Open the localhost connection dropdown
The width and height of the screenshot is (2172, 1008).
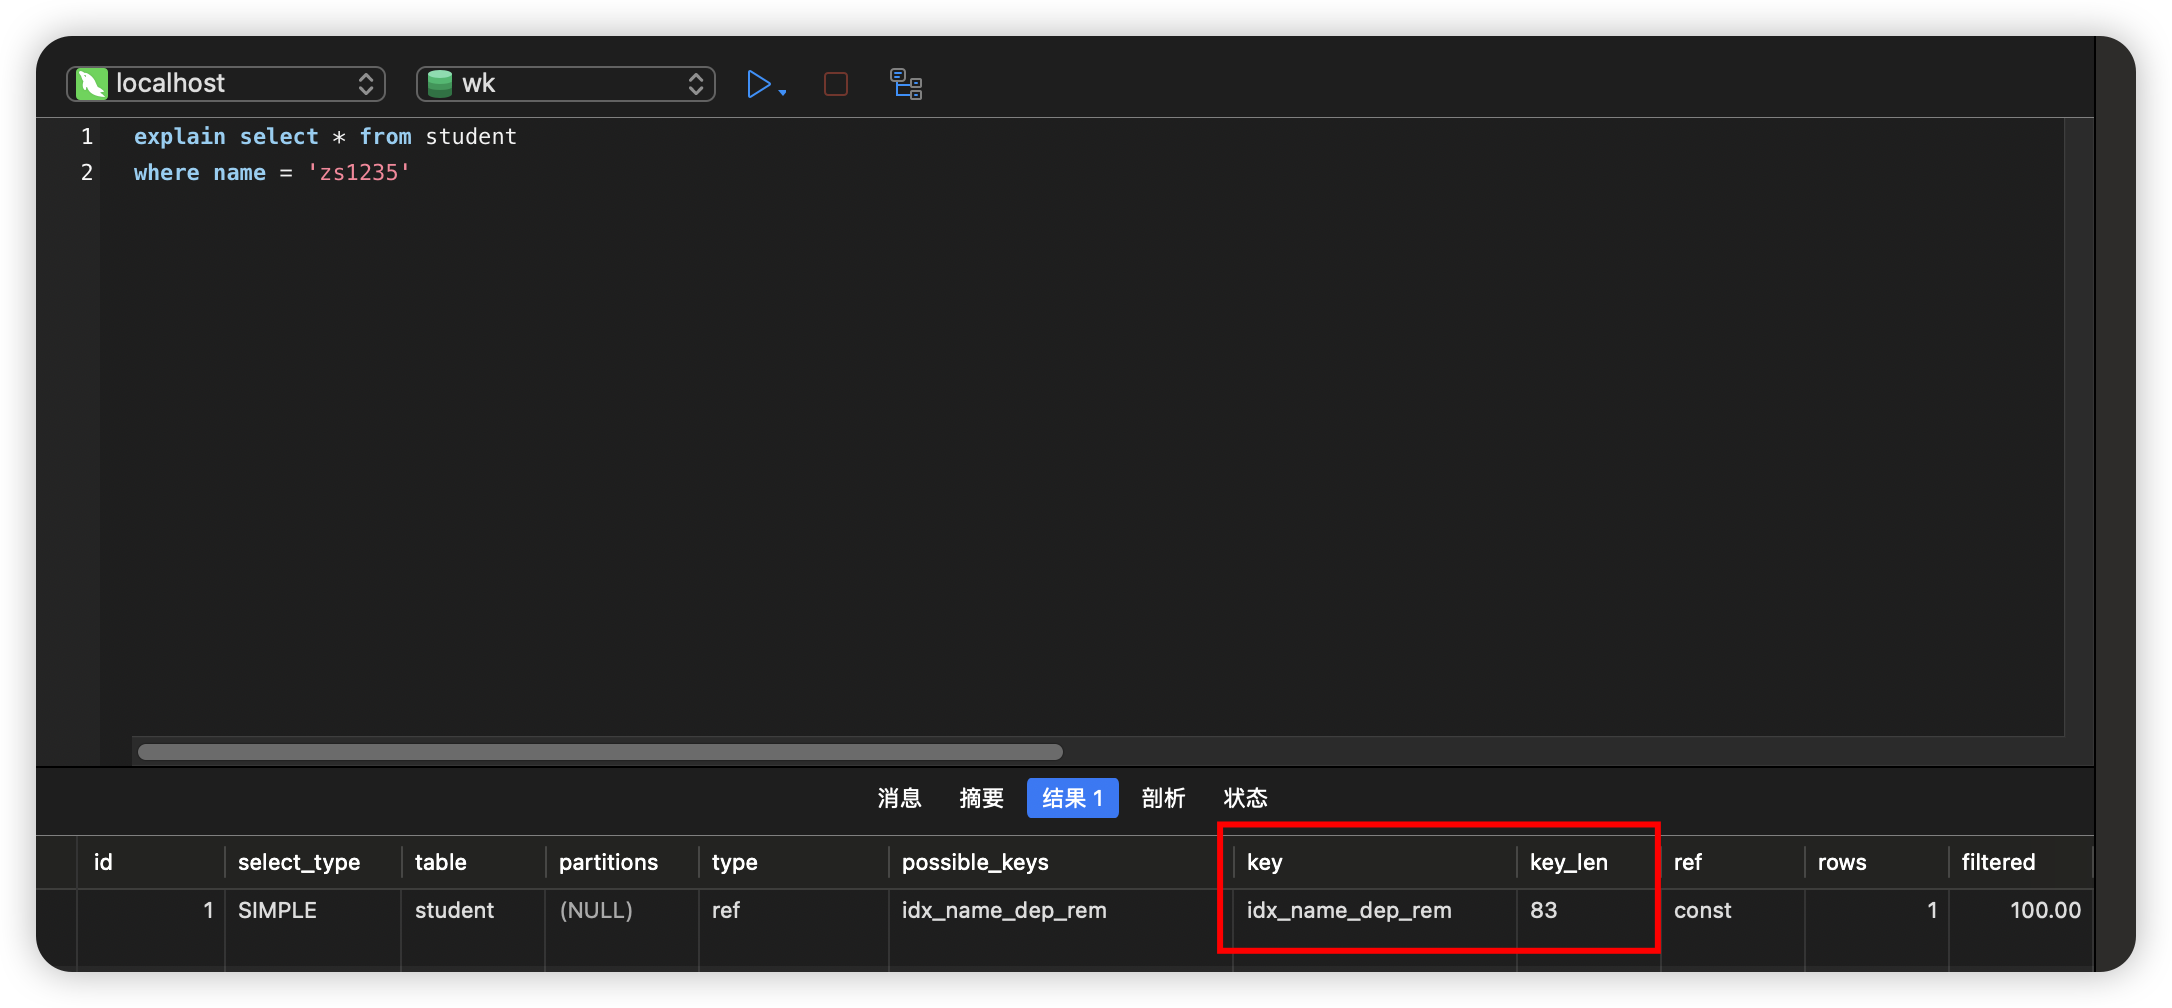[x=226, y=83]
